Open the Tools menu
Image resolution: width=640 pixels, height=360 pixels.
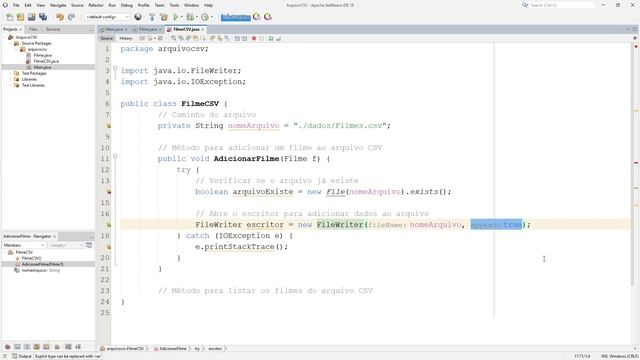(x=174, y=5)
